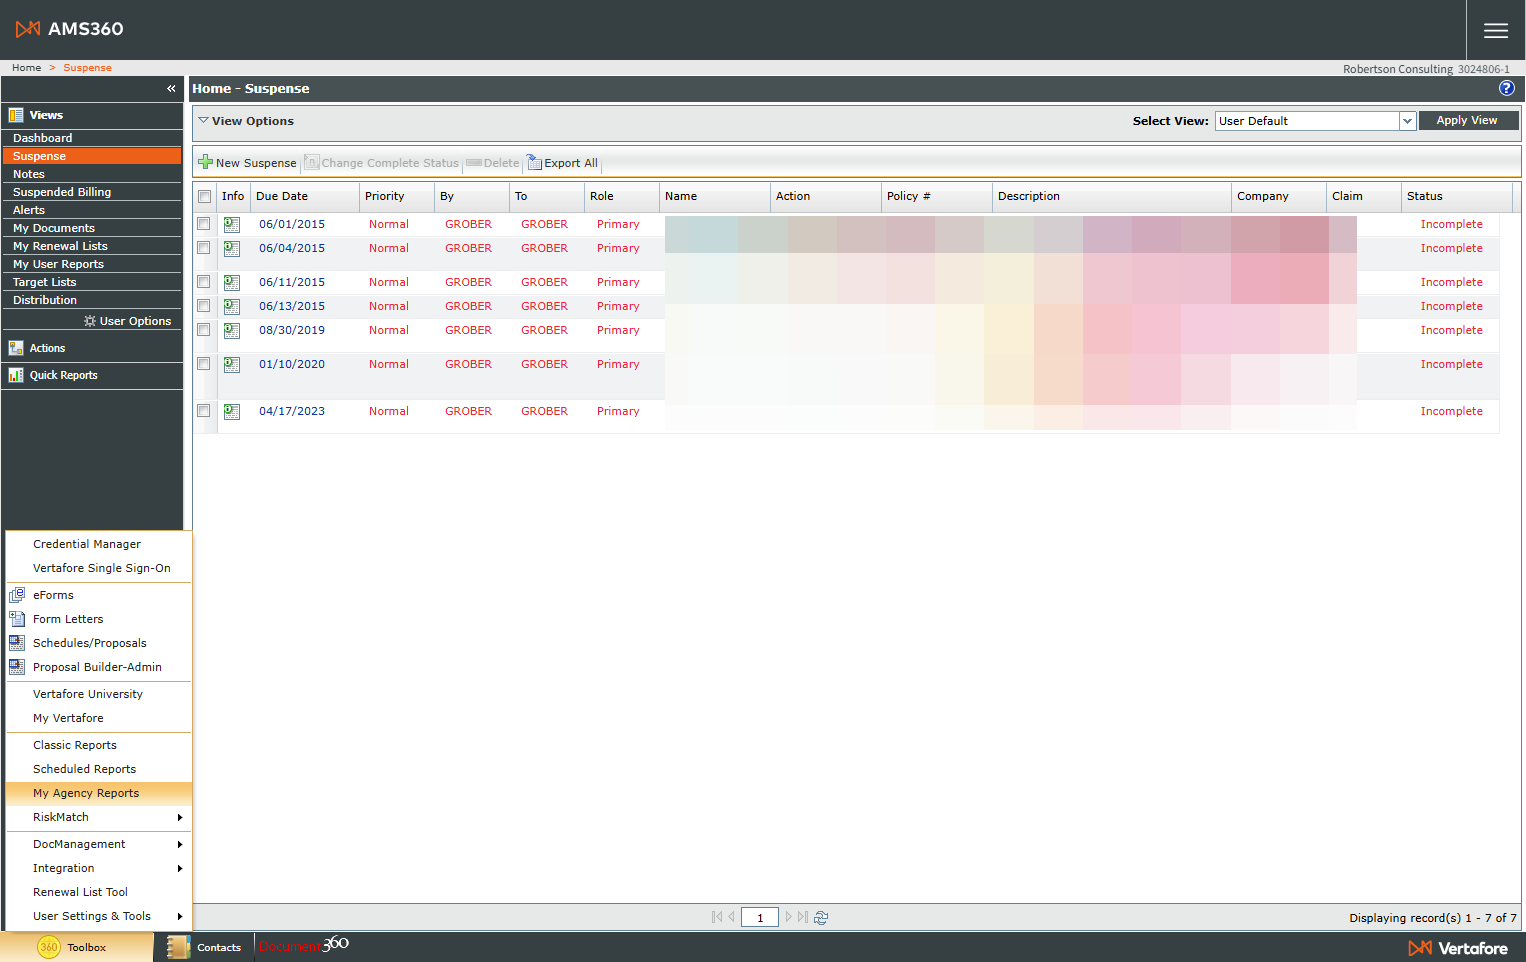Expand the RiskMatch submenu
The height and width of the screenshot is (962, 1526).
[98, 817]
